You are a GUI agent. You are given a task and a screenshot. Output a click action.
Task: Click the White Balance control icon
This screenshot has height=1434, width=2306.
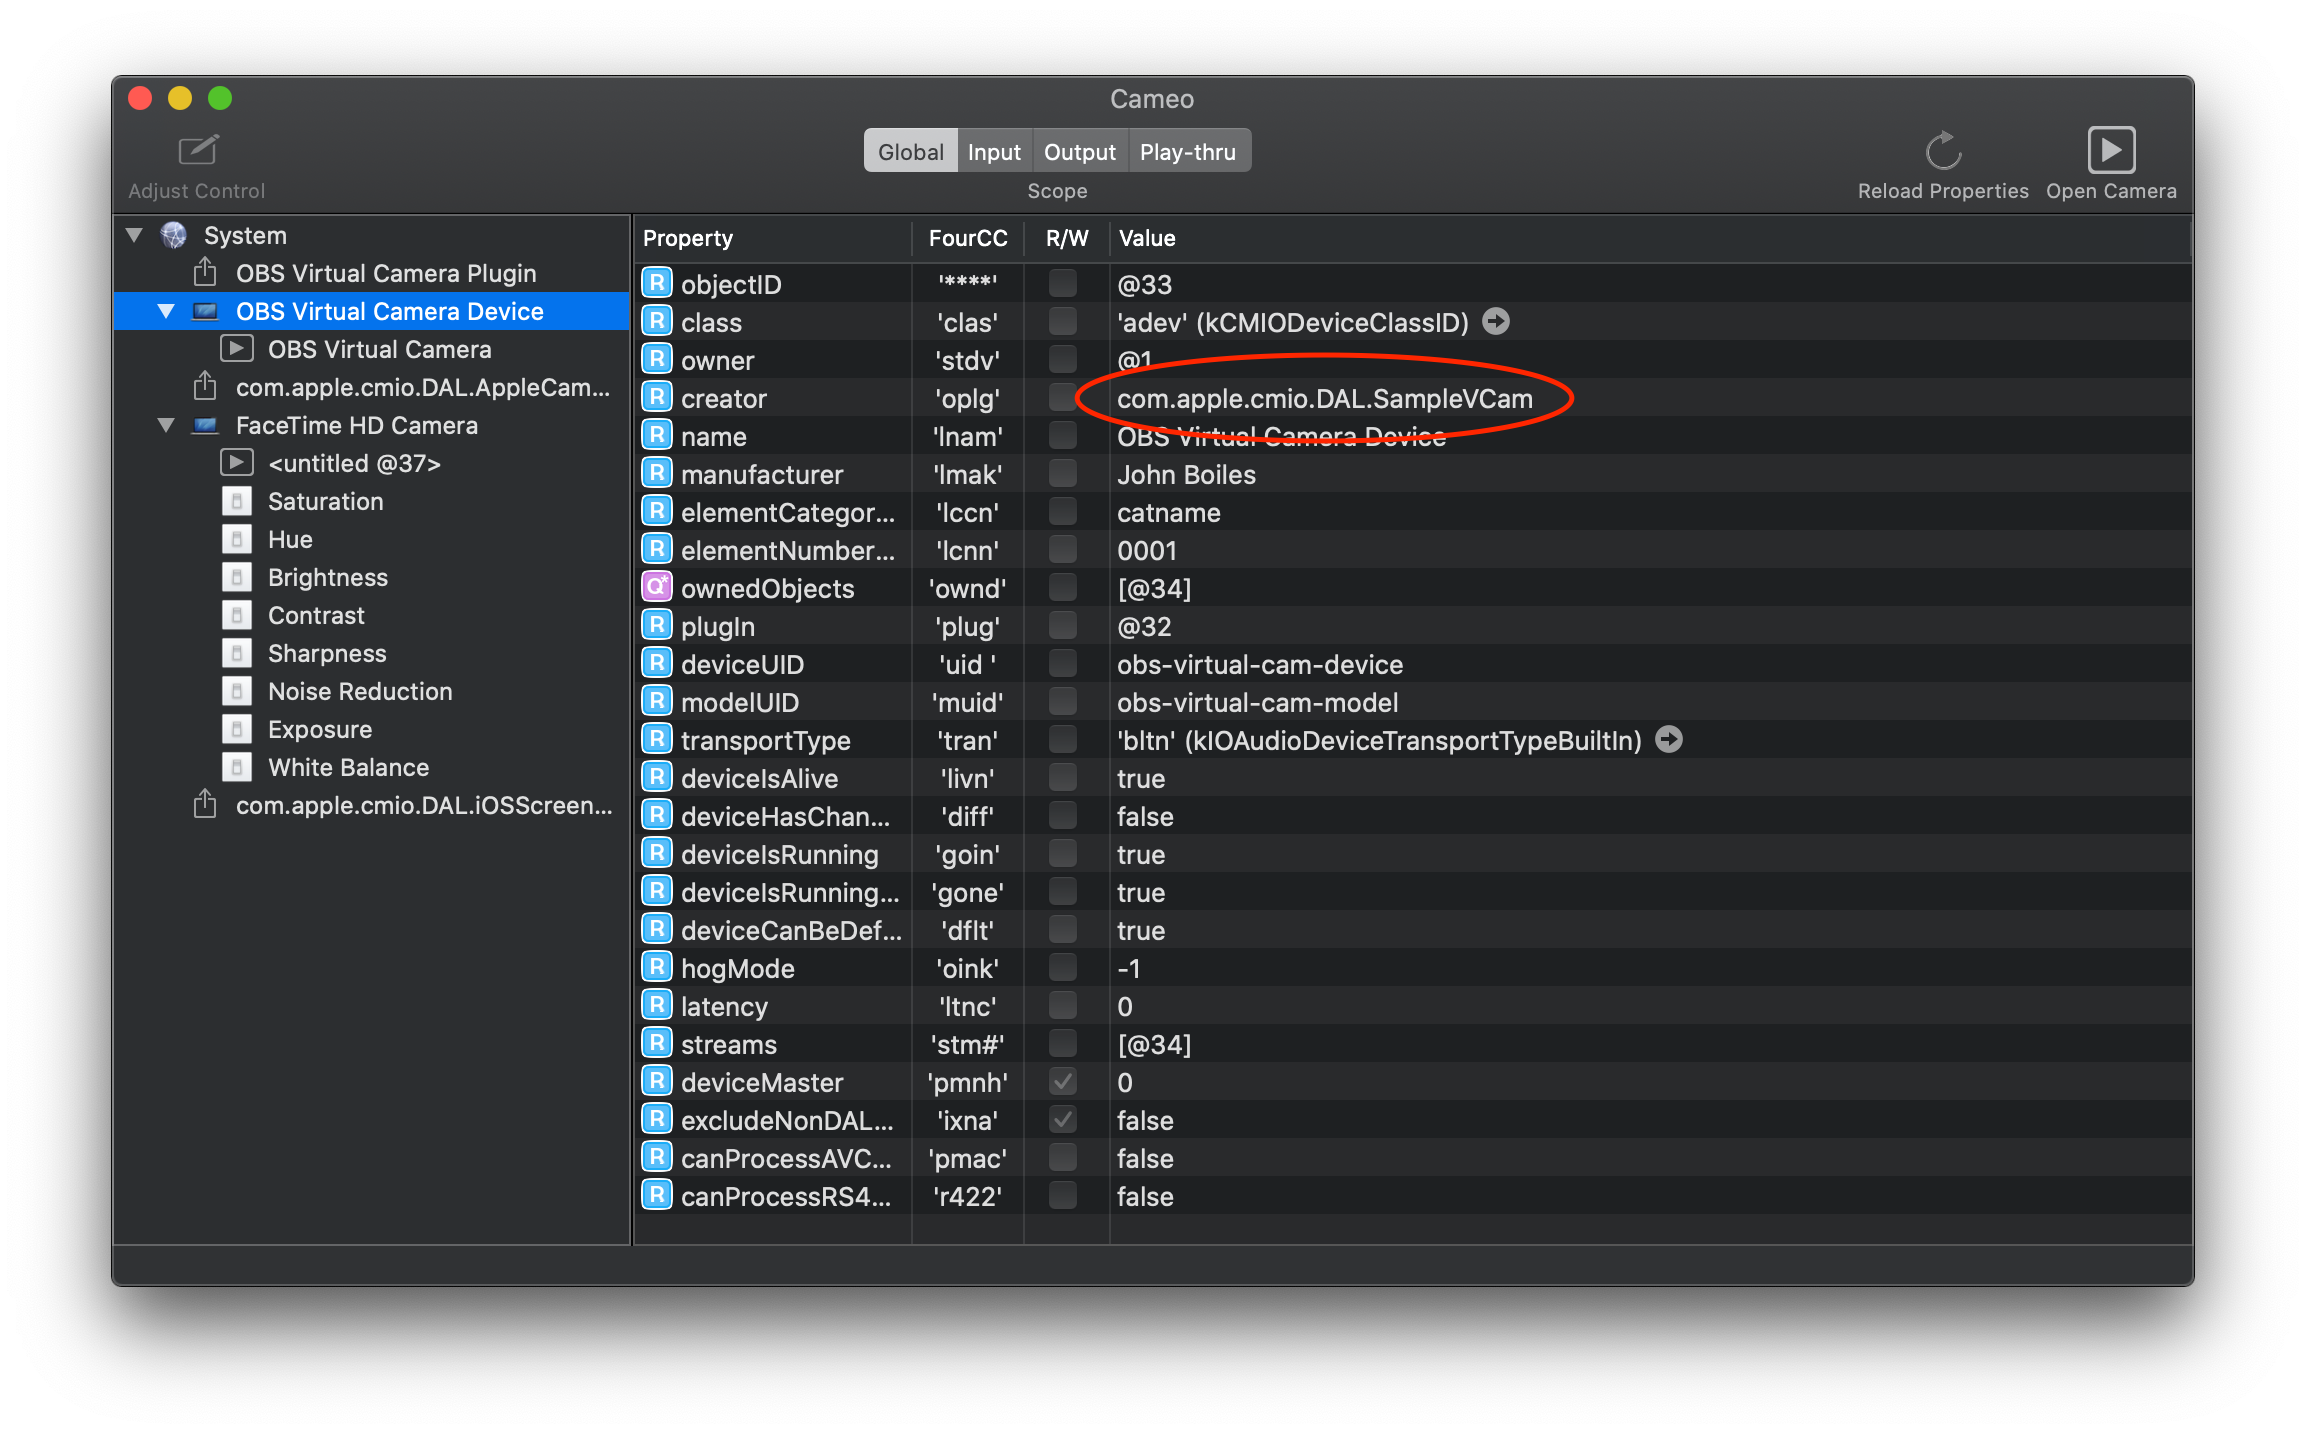pyautogui.click(x=237, y=767)
